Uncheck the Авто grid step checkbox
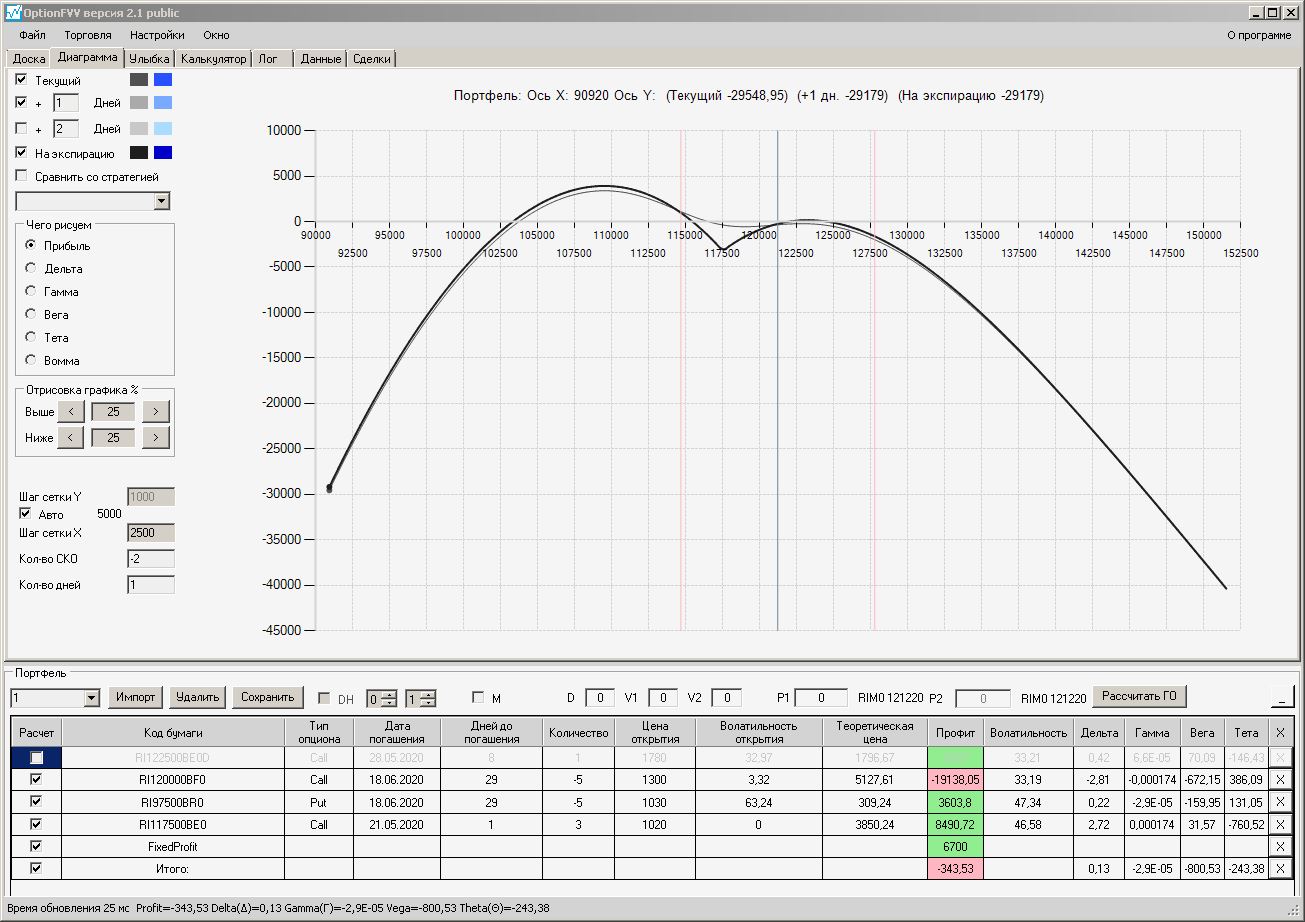The height and width of the screenshot is (922, 1305). pos(26,514)
